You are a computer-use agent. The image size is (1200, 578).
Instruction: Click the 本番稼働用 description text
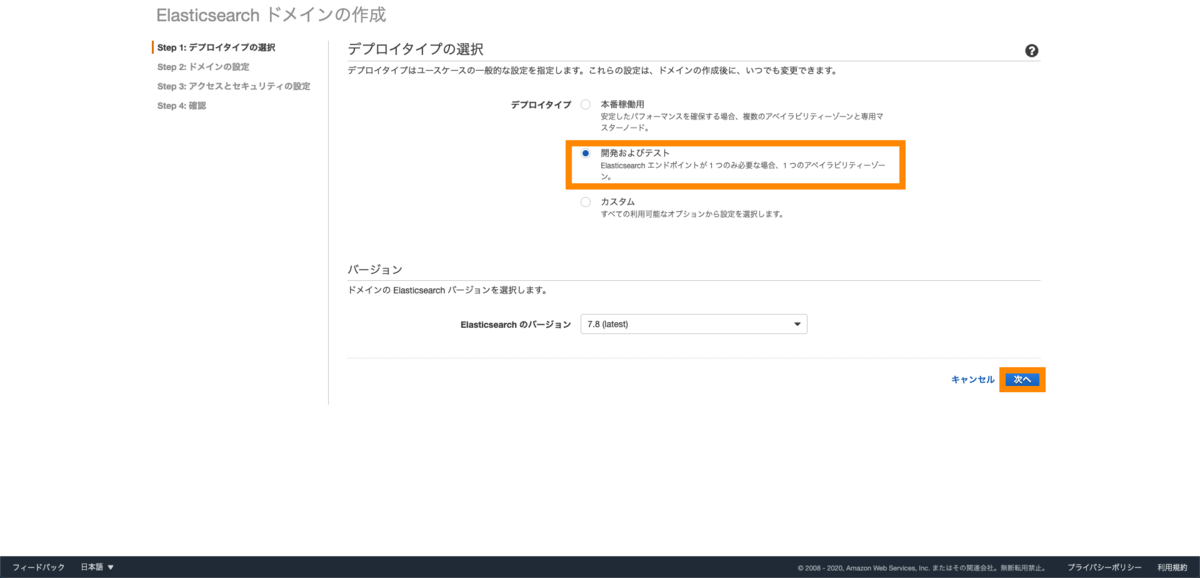(x=741, y=122)
